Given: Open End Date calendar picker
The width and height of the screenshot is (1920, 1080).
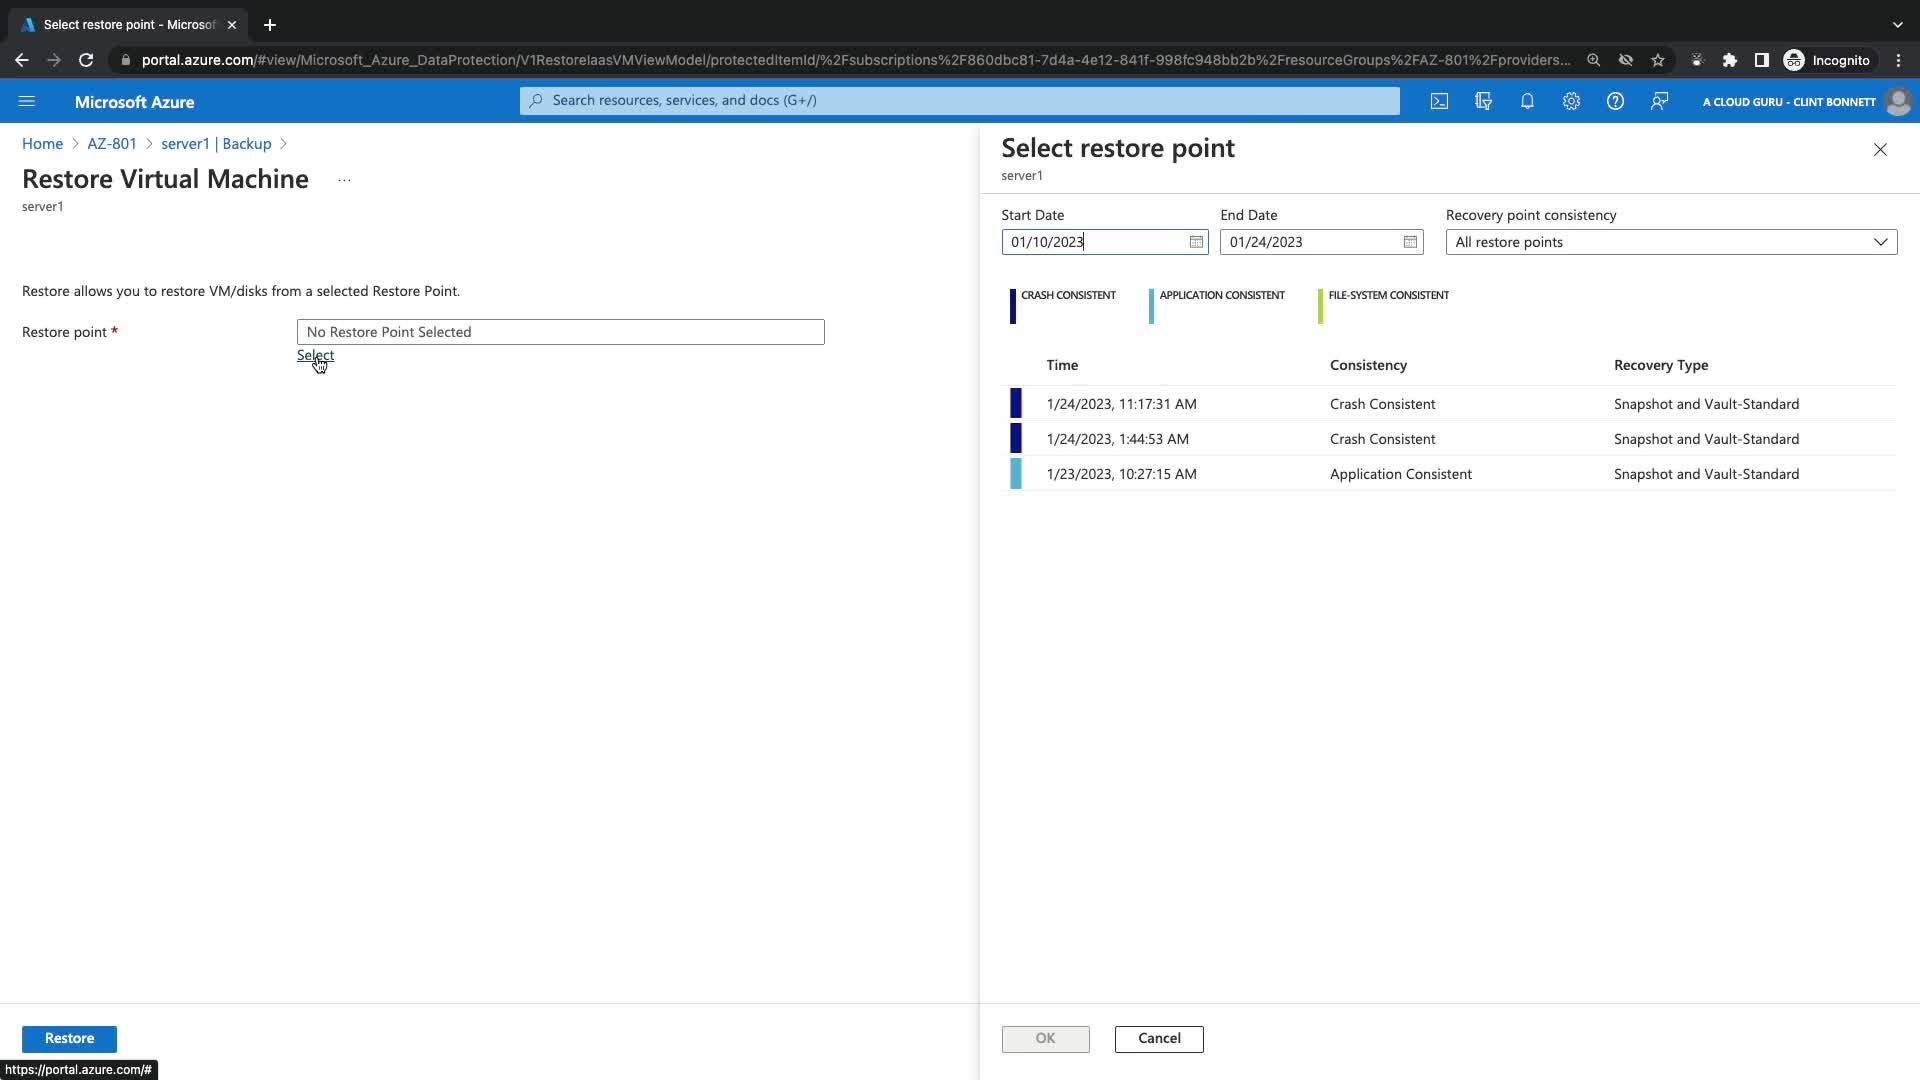Looking at the screenshot, I should [1410, 242].
